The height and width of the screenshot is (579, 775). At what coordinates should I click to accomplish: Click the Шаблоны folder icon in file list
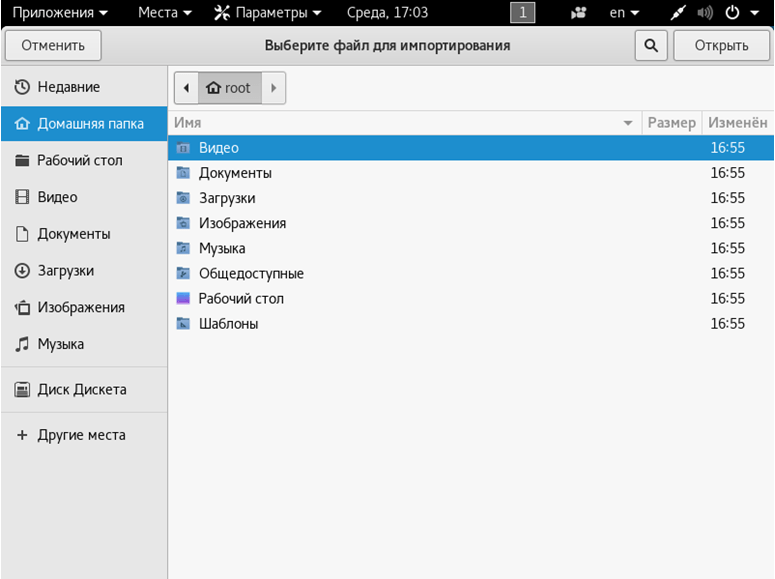183,323
